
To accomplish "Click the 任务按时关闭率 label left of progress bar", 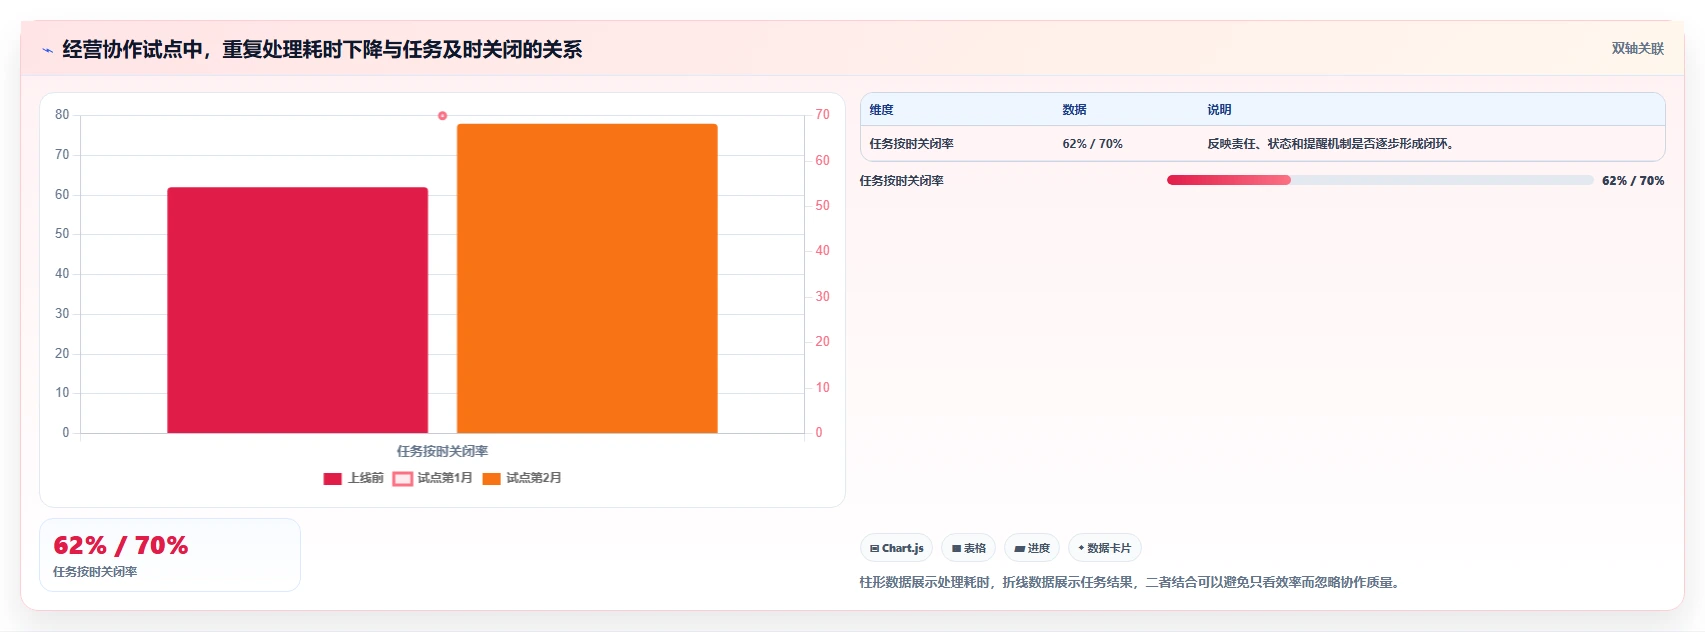I will pyautogui.click(x=901, y=181).
